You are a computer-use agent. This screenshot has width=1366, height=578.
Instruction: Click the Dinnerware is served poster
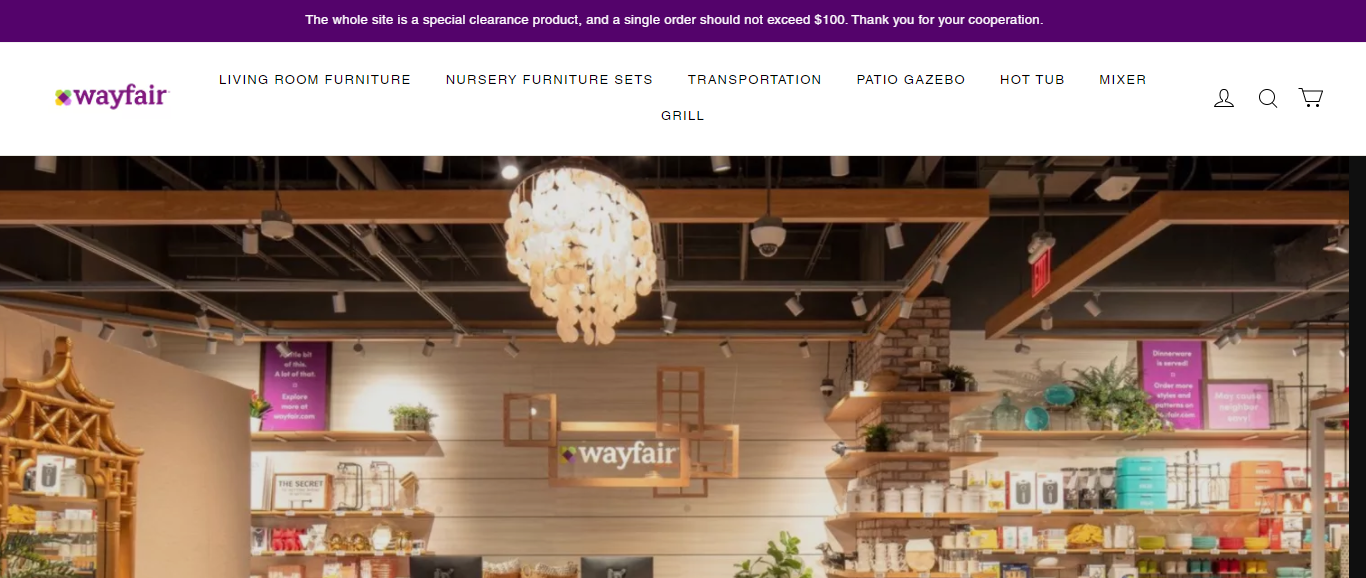coord(1170,384)
